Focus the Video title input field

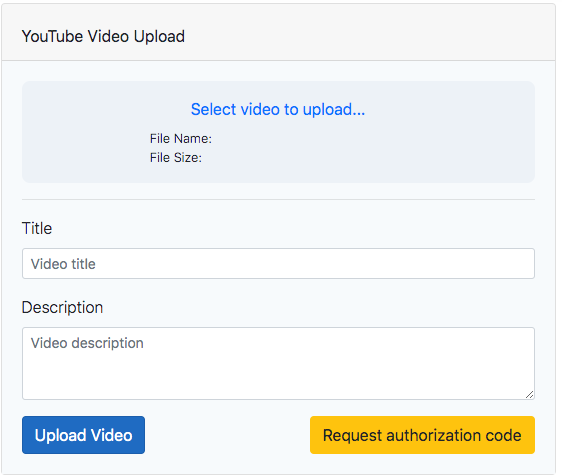(278, 263)
